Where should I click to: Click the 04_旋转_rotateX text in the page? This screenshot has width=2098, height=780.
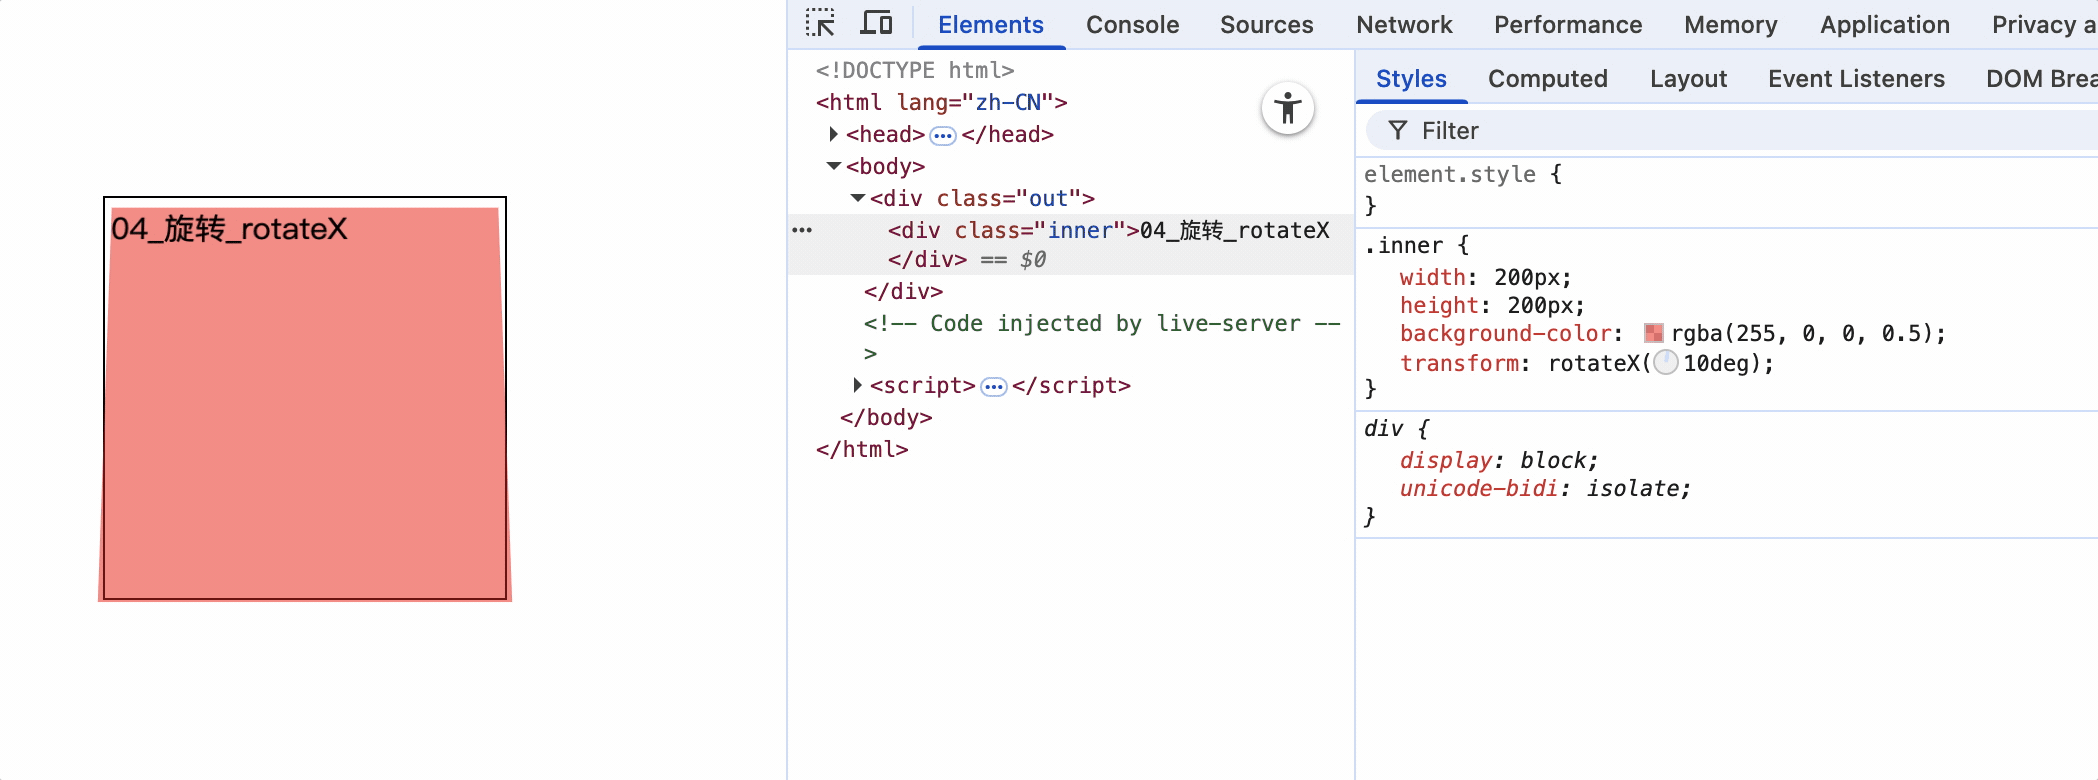pyautogui.click(x=229, y=229)
